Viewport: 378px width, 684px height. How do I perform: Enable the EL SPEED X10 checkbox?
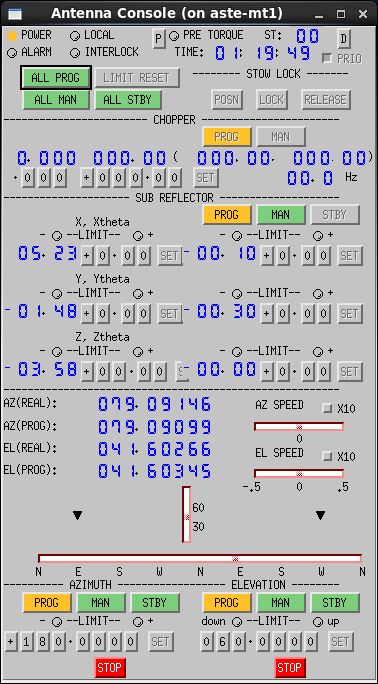point(327,456)
